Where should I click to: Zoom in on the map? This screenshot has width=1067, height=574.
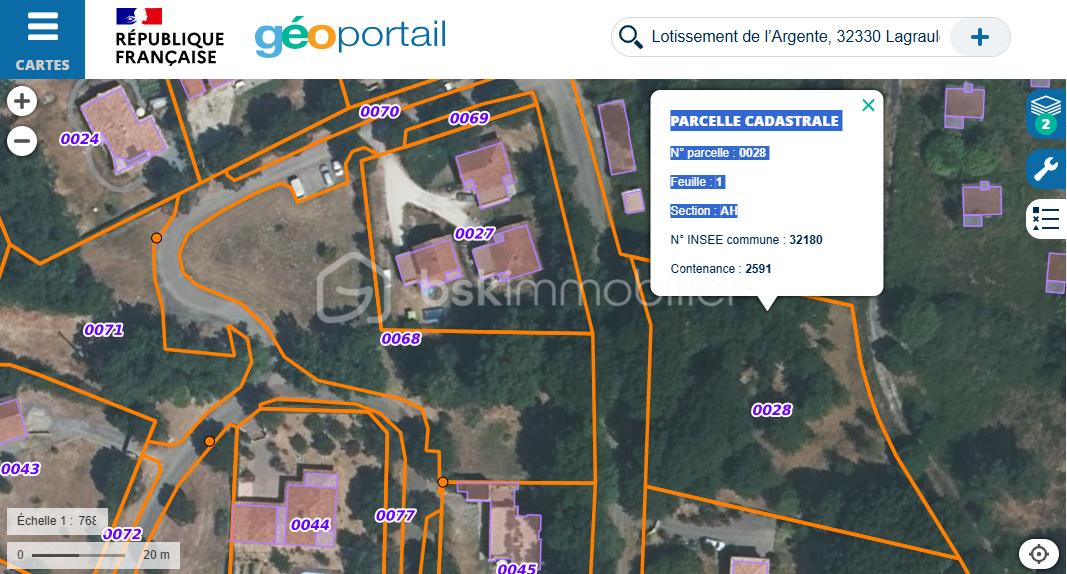(22, 101)
